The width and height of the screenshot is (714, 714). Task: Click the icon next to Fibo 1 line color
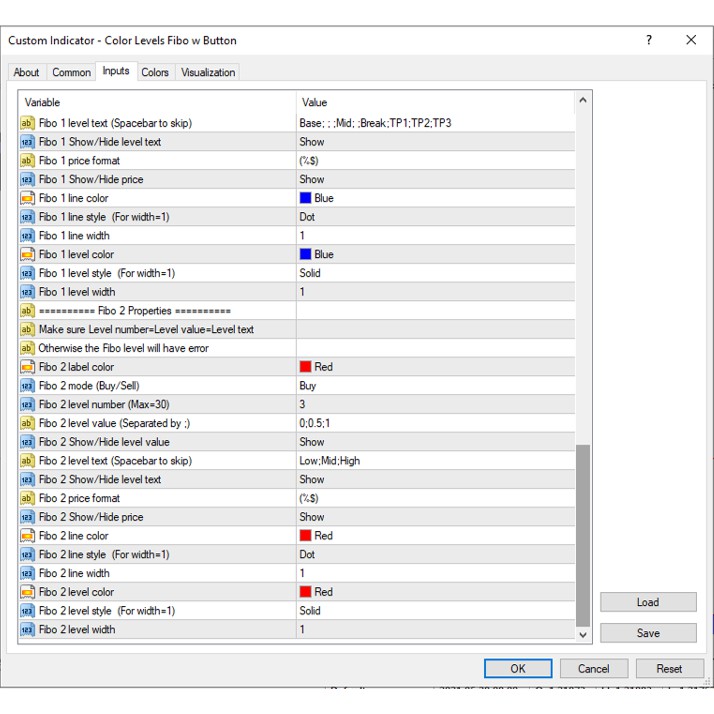tap(27, 198)
